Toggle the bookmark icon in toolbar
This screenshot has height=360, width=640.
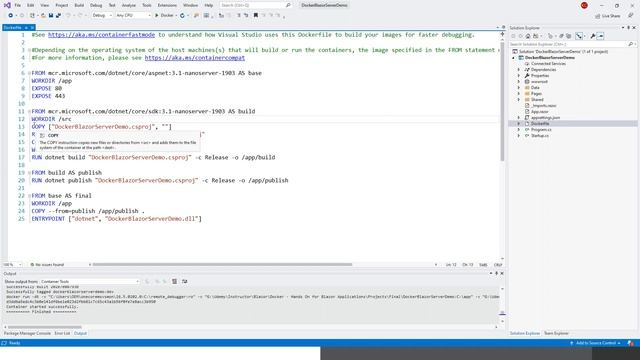256,16
